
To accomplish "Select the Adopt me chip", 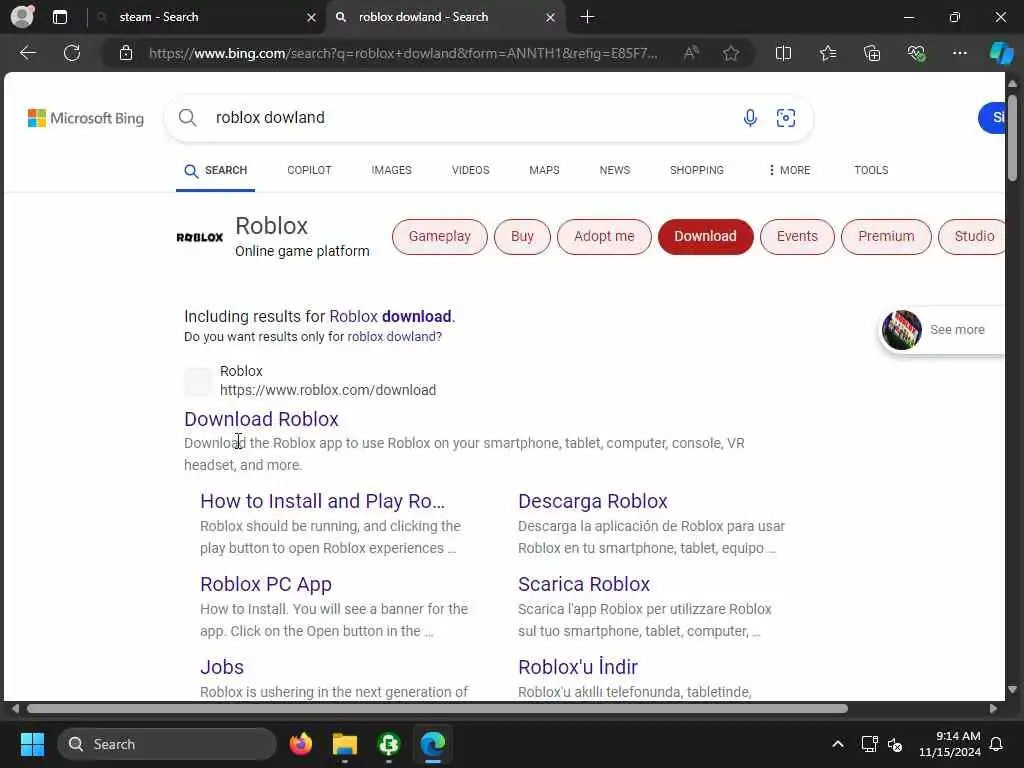I will (604, 236).
